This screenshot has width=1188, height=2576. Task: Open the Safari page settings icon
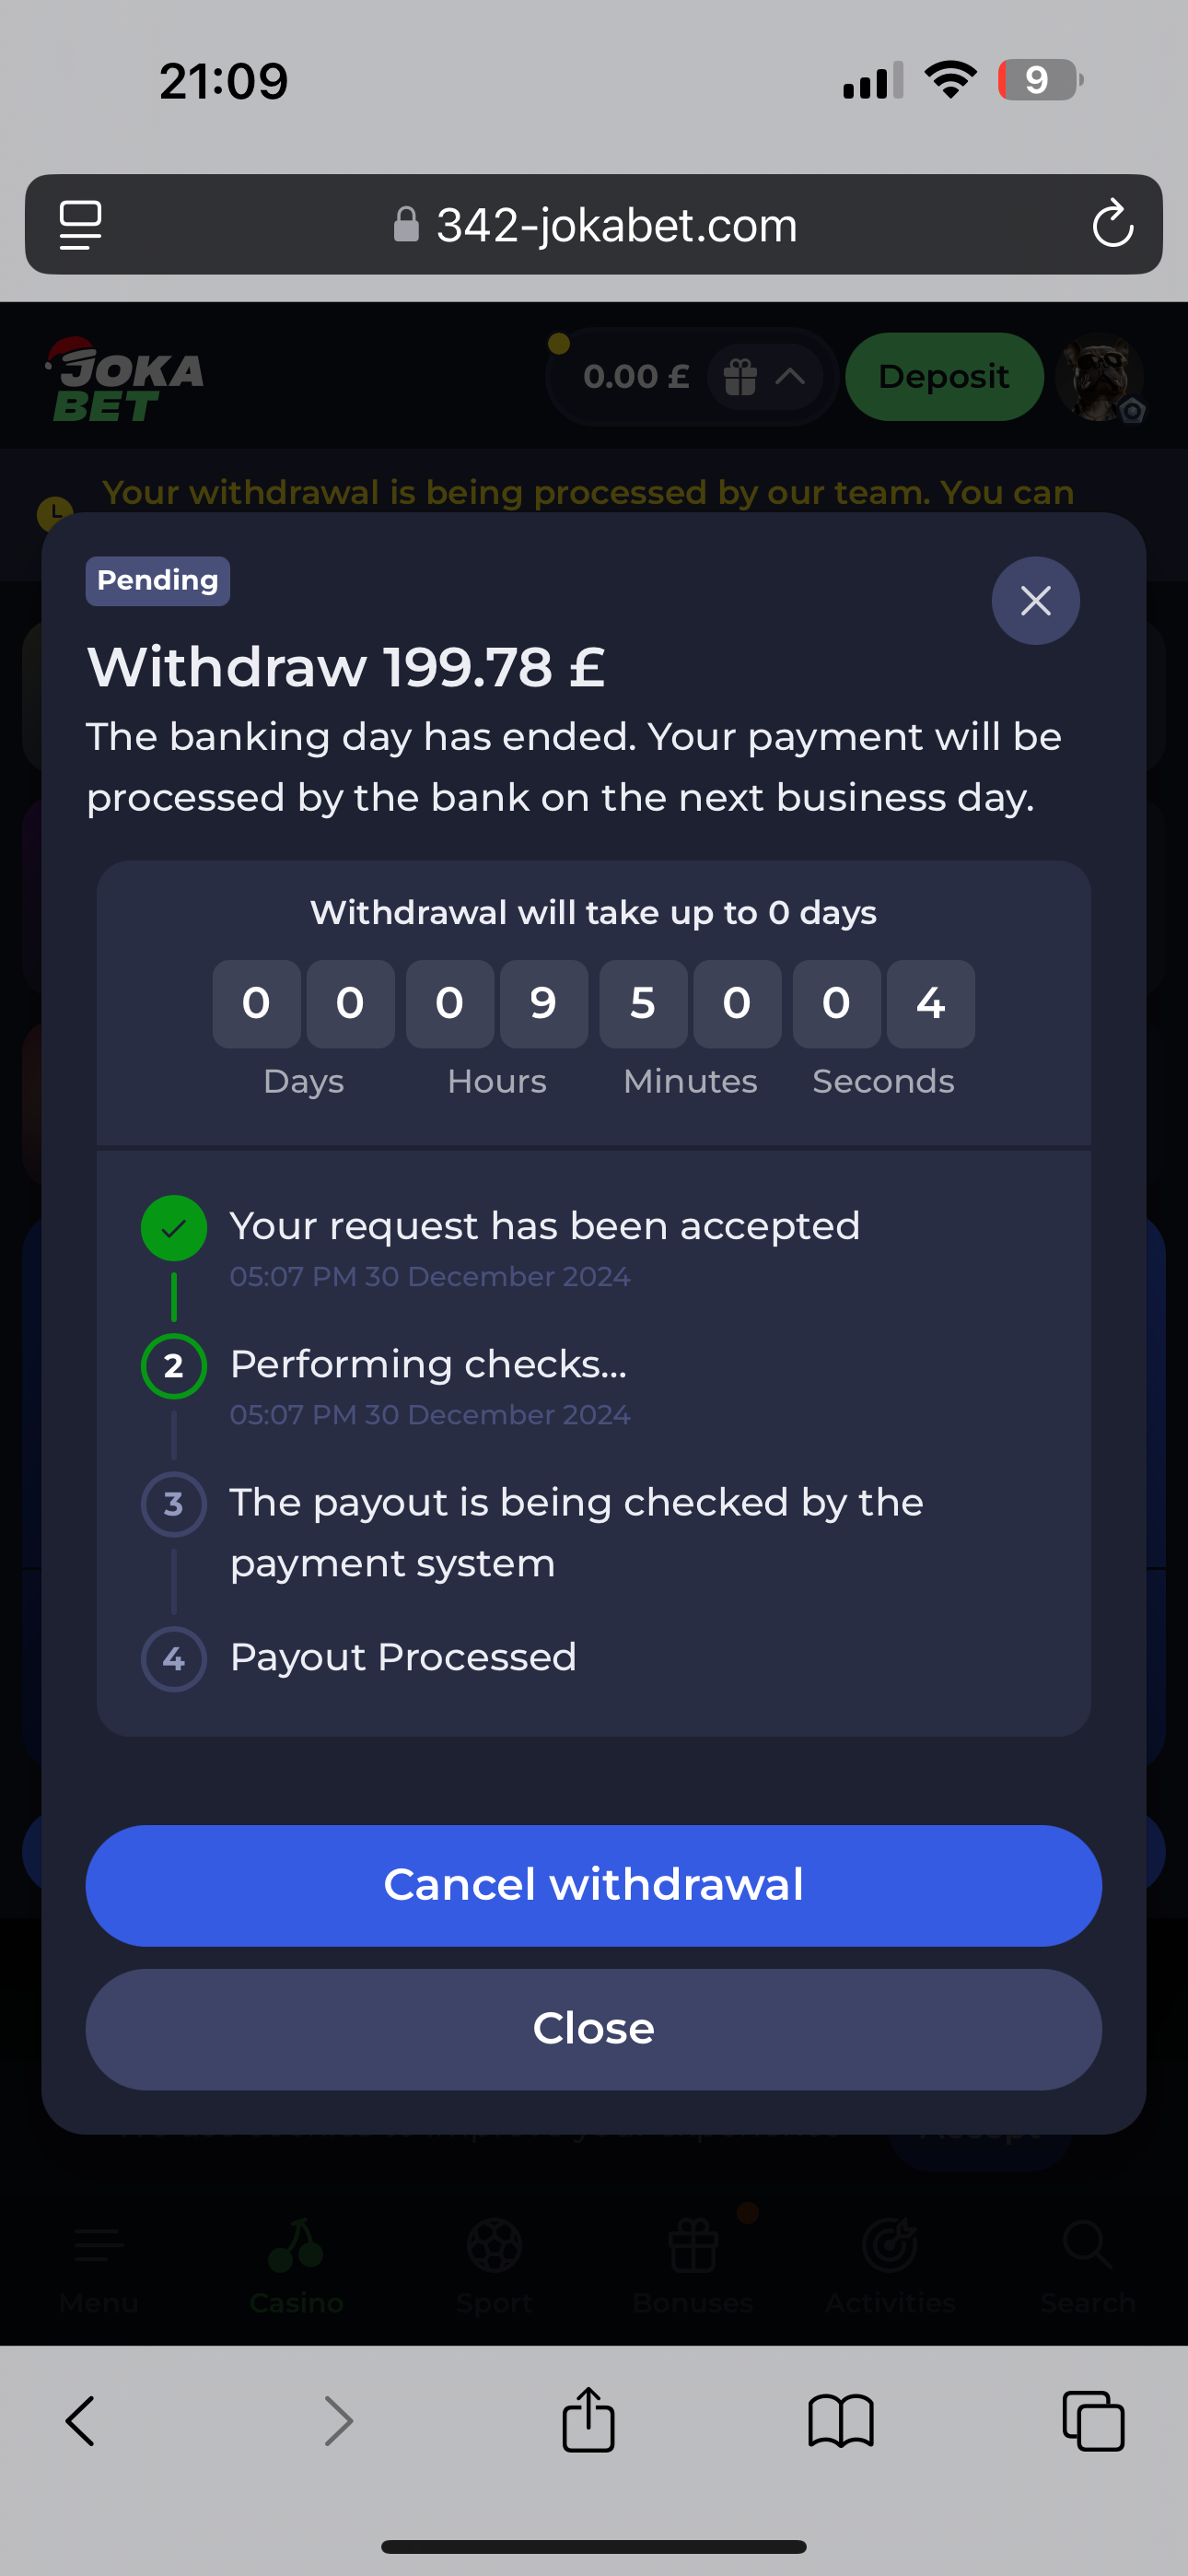click(x=80, y=224)
